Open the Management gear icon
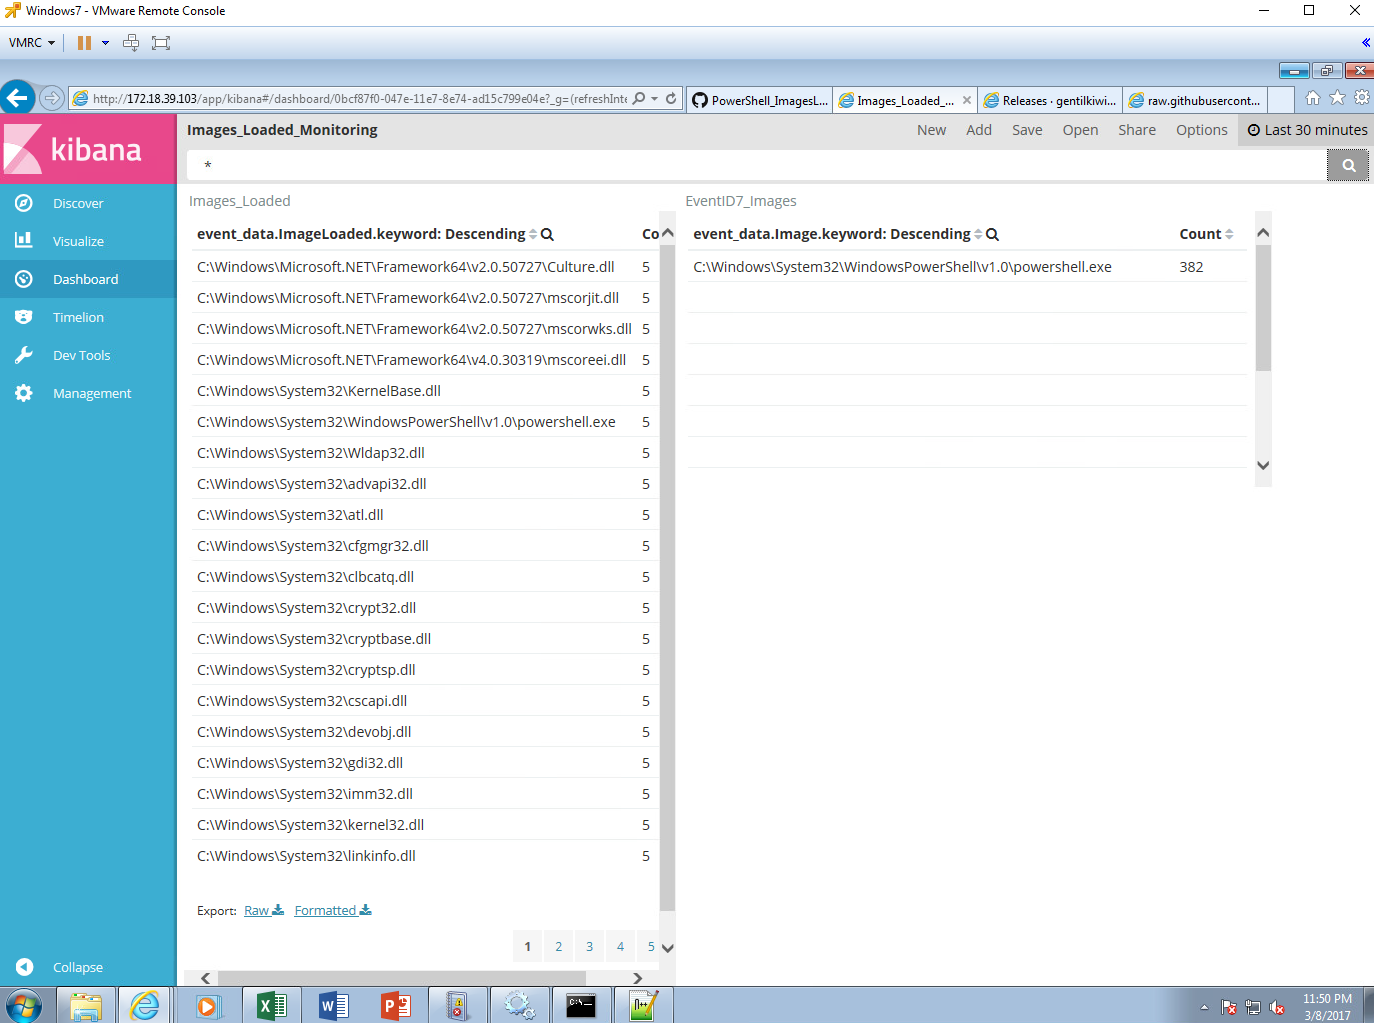The width and height of the screenshot is (1374, 1023). coord(24,393)
